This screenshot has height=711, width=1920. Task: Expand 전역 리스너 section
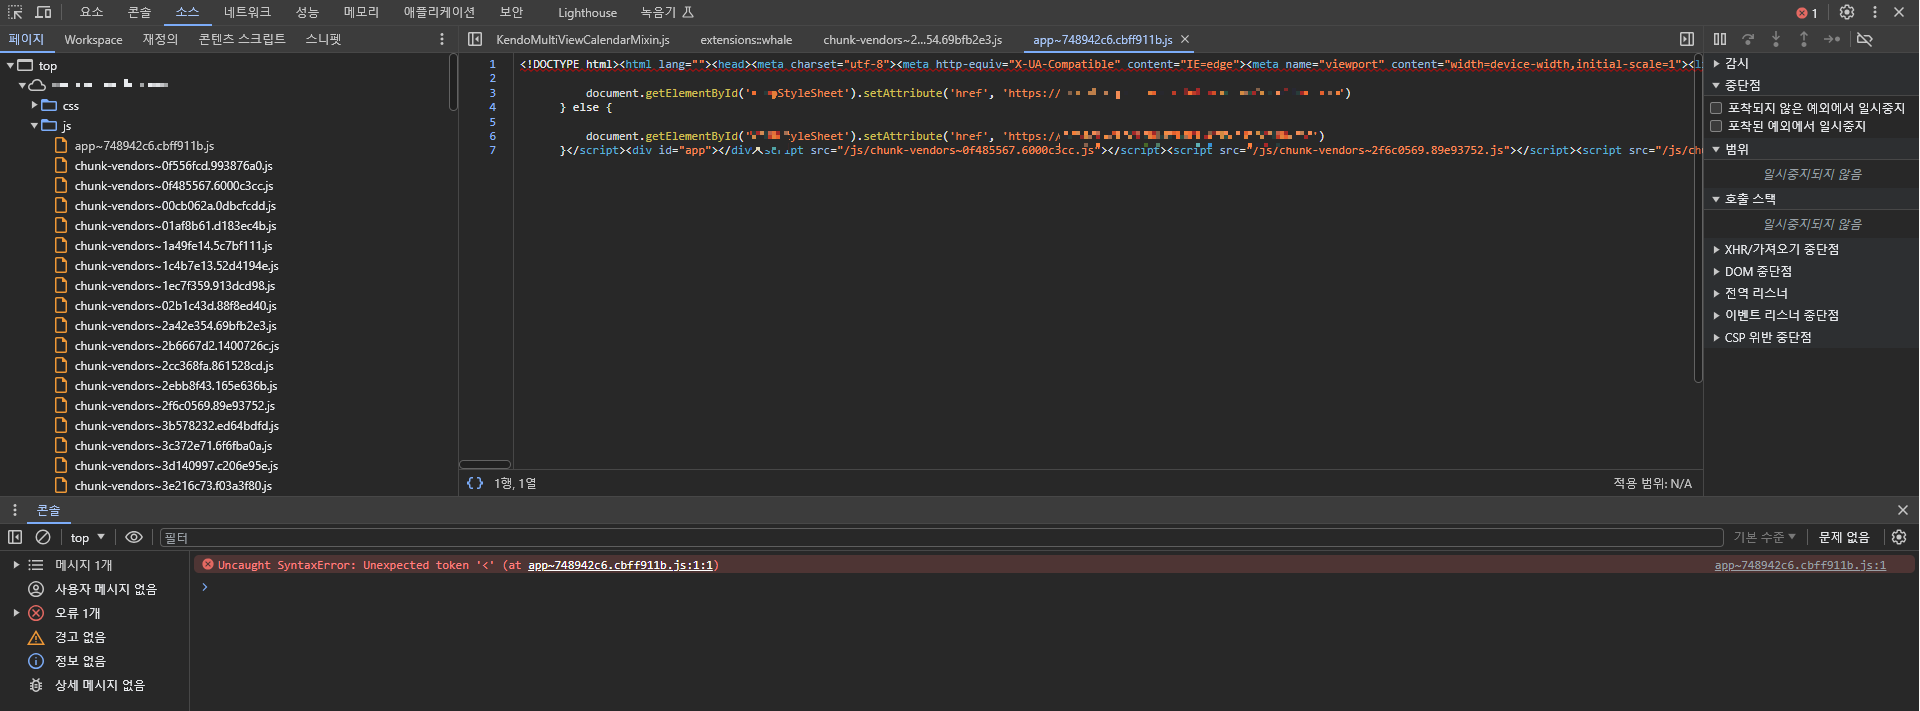pos(1717,293)
